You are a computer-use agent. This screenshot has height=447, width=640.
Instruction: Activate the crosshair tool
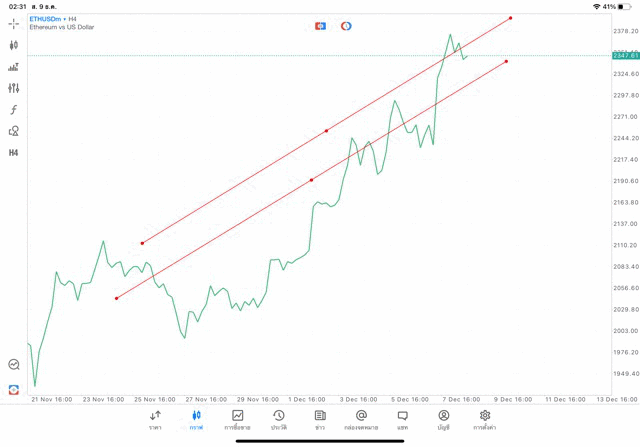14,23
